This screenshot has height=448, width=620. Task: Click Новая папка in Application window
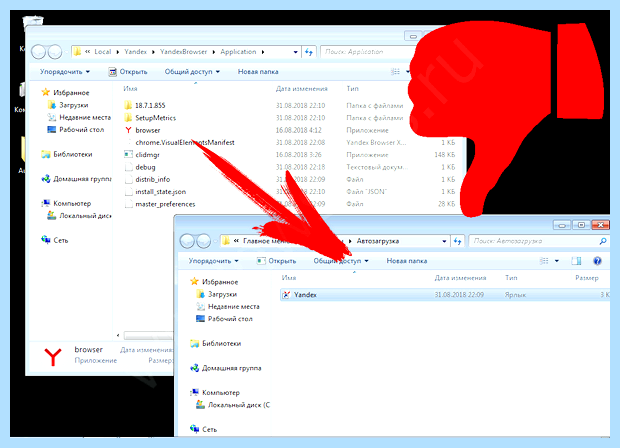(258, 72)
